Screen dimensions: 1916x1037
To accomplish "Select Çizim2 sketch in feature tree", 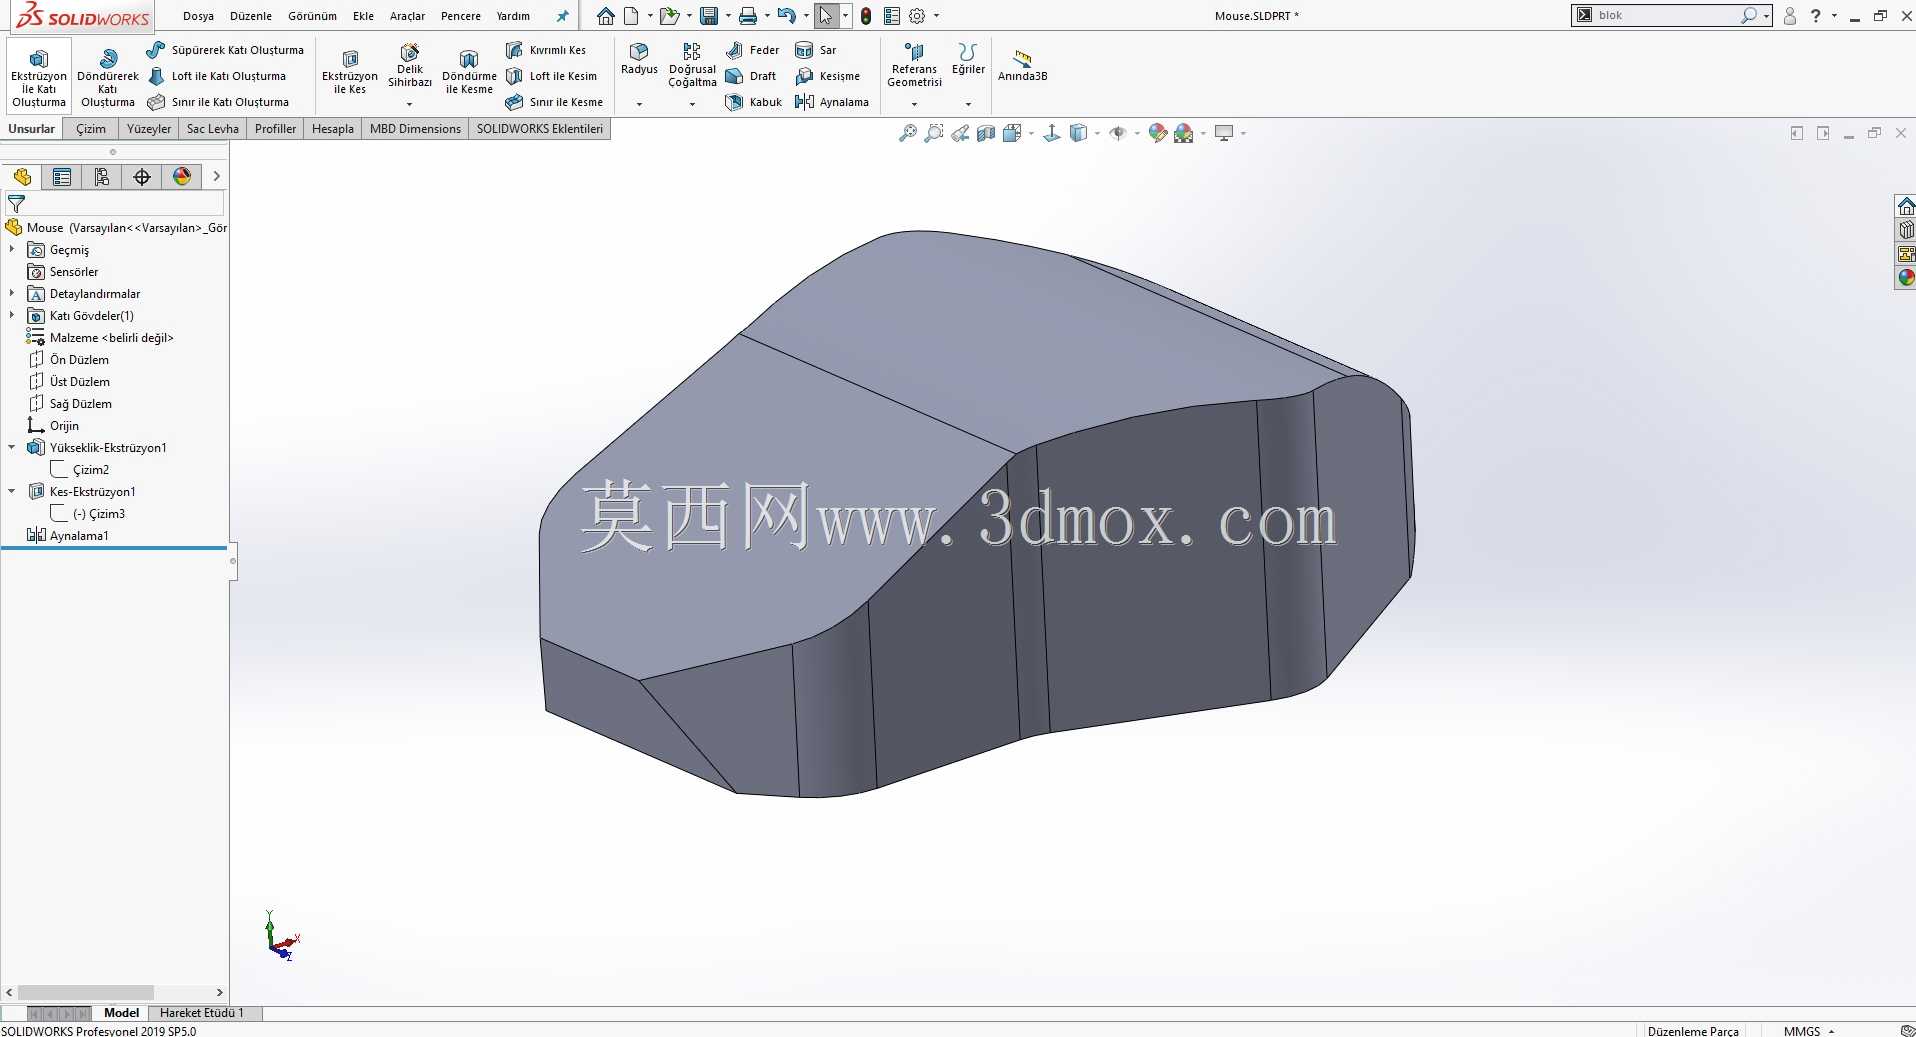I will coord(91,469).
